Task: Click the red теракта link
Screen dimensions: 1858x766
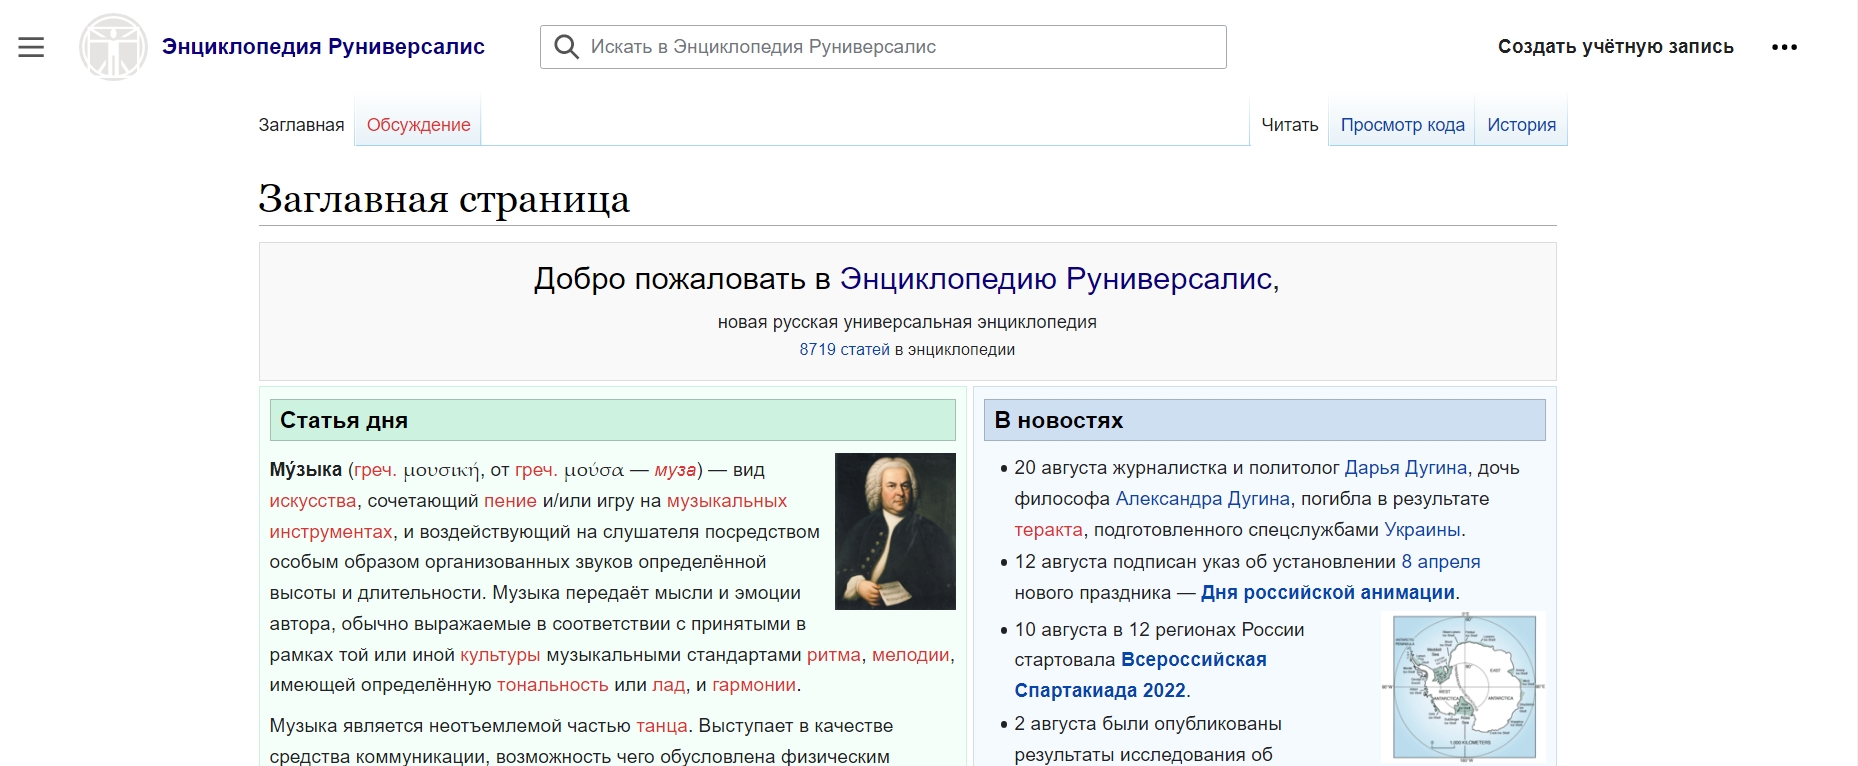Action: click(1048, 530)
